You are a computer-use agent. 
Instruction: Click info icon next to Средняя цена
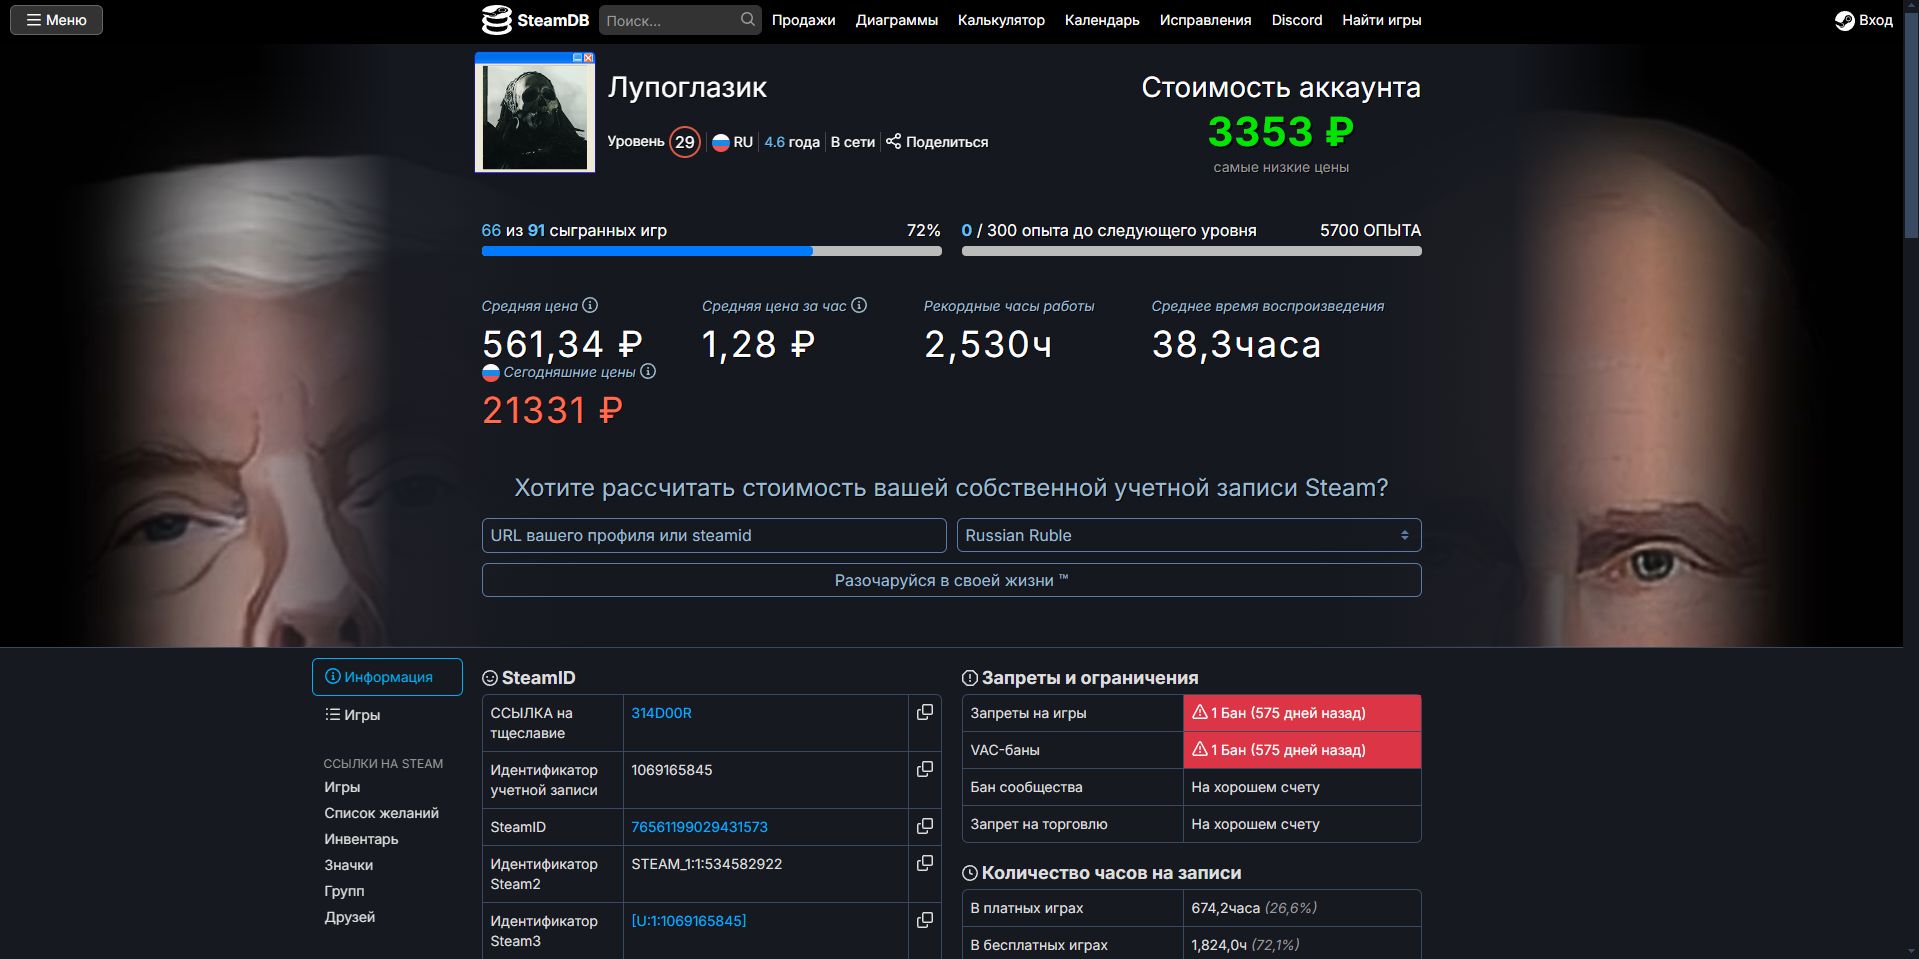click(x=590, y=305)
